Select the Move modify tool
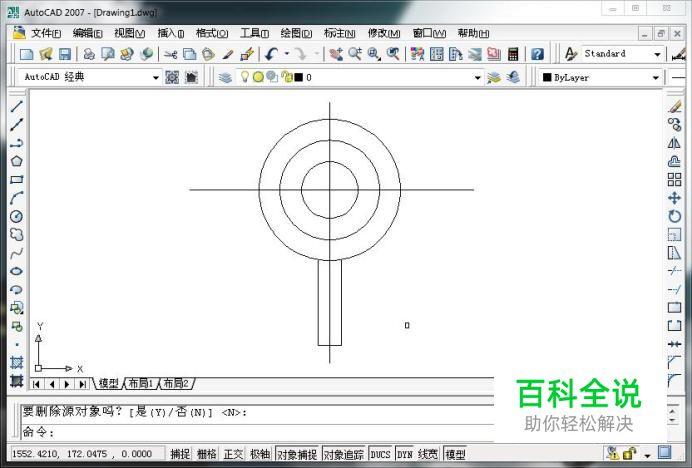The image size is (692, 468). click(x=674, y=198)
